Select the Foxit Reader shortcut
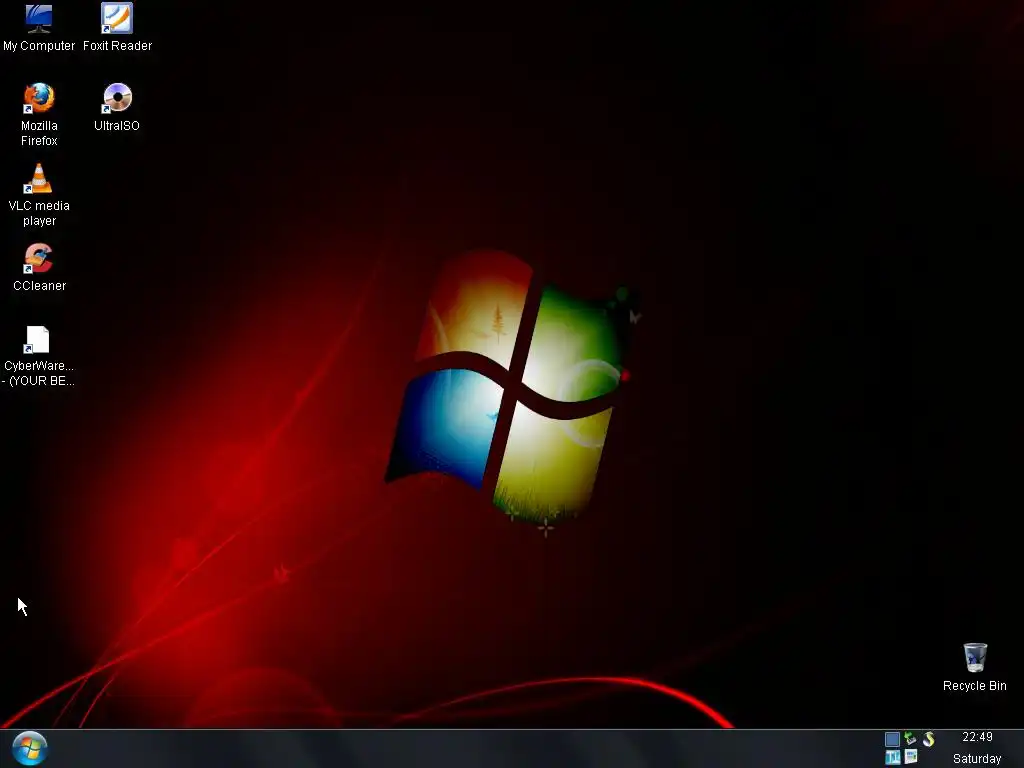Viewport: 1024px width, 768px height. point(117,18)
